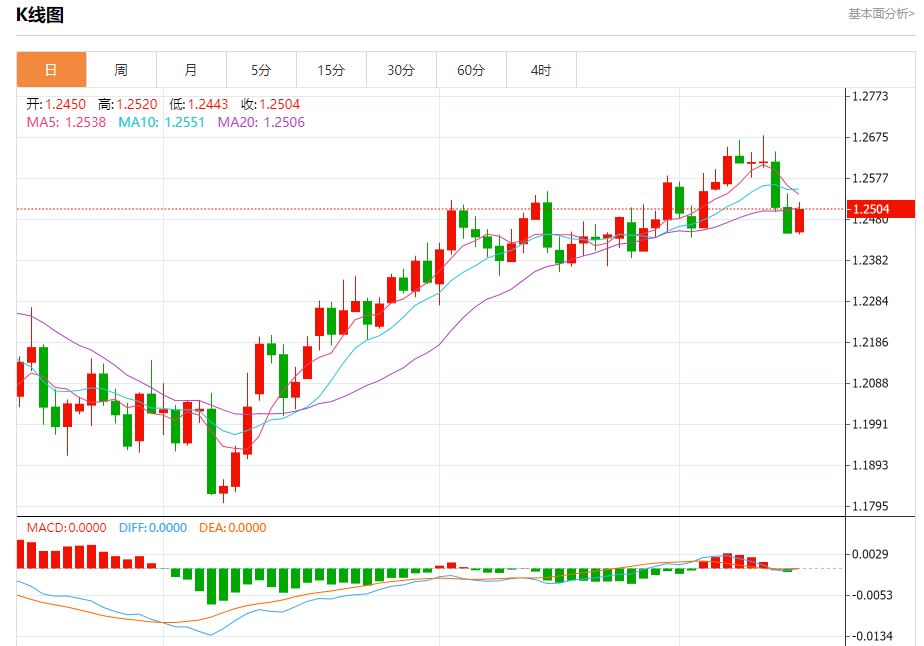Open the 基本面分析> link
This screenshot has width=924, height=646.
[x=881, y=14]
